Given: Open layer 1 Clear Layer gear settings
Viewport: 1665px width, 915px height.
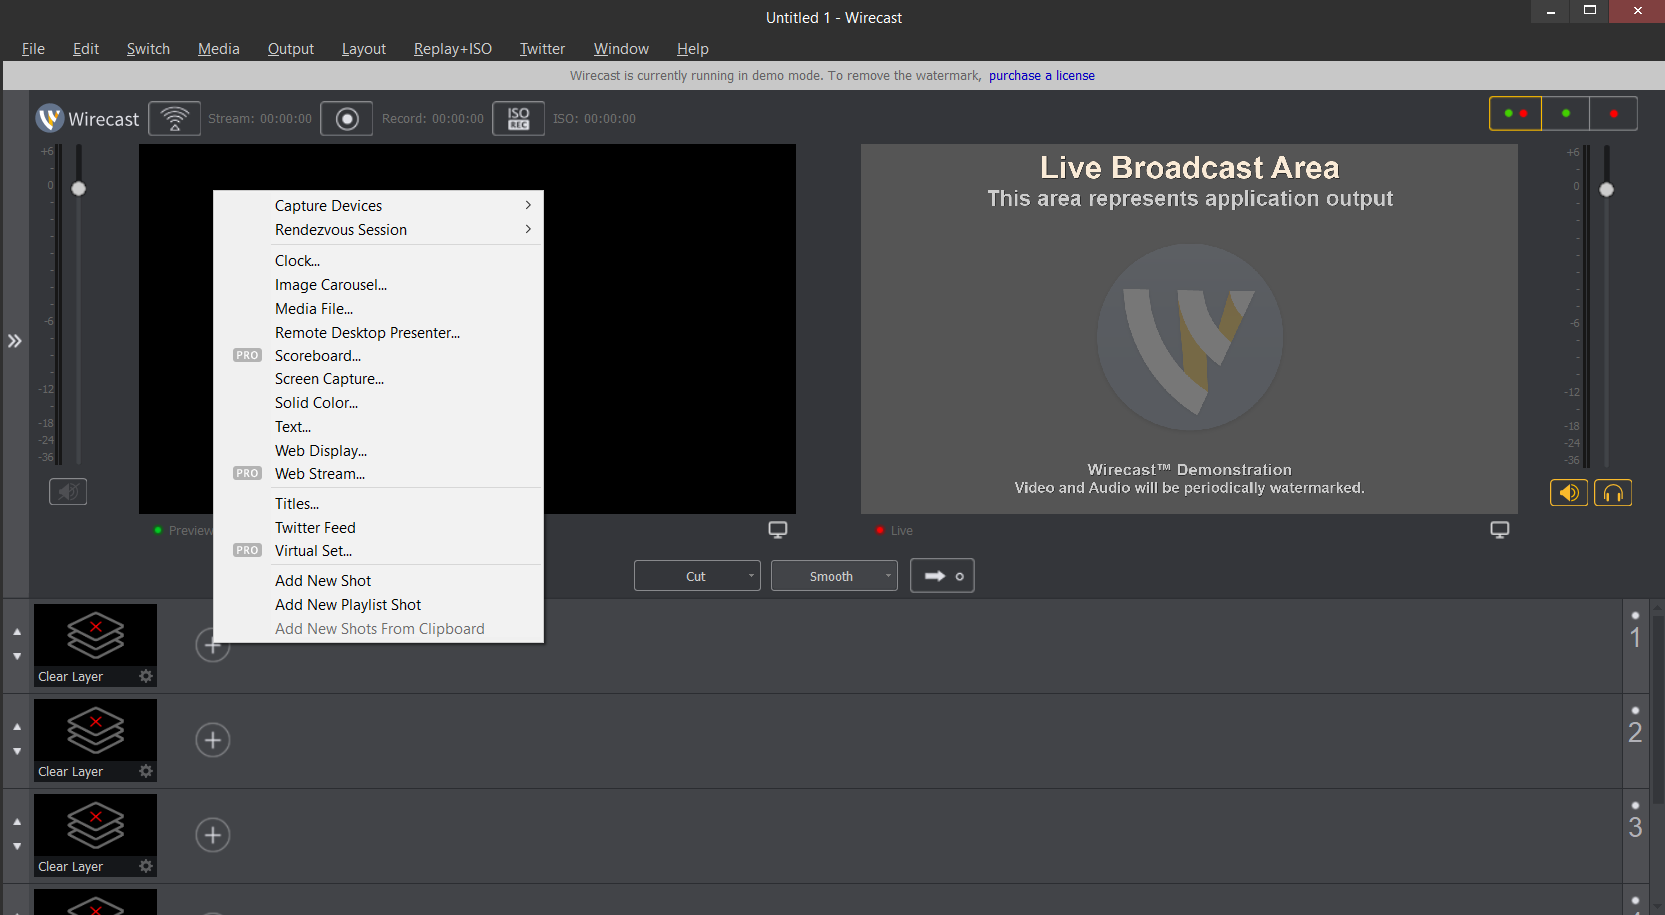Looking at the screenshot, I should (146, 676).
